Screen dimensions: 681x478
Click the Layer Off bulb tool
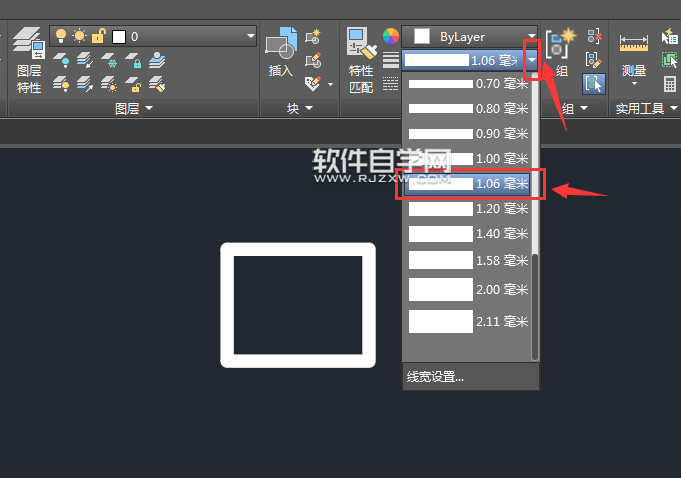(x=61, y=60)
